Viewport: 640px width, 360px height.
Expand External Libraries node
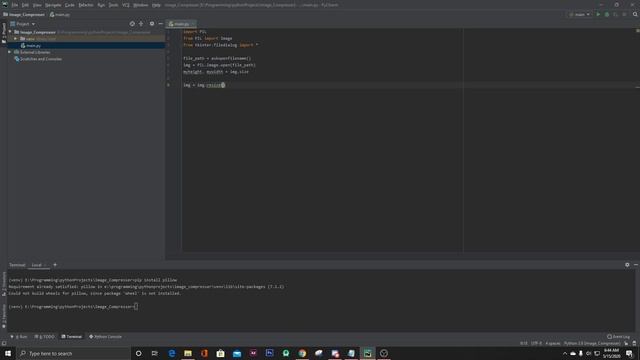pos(9,52)
